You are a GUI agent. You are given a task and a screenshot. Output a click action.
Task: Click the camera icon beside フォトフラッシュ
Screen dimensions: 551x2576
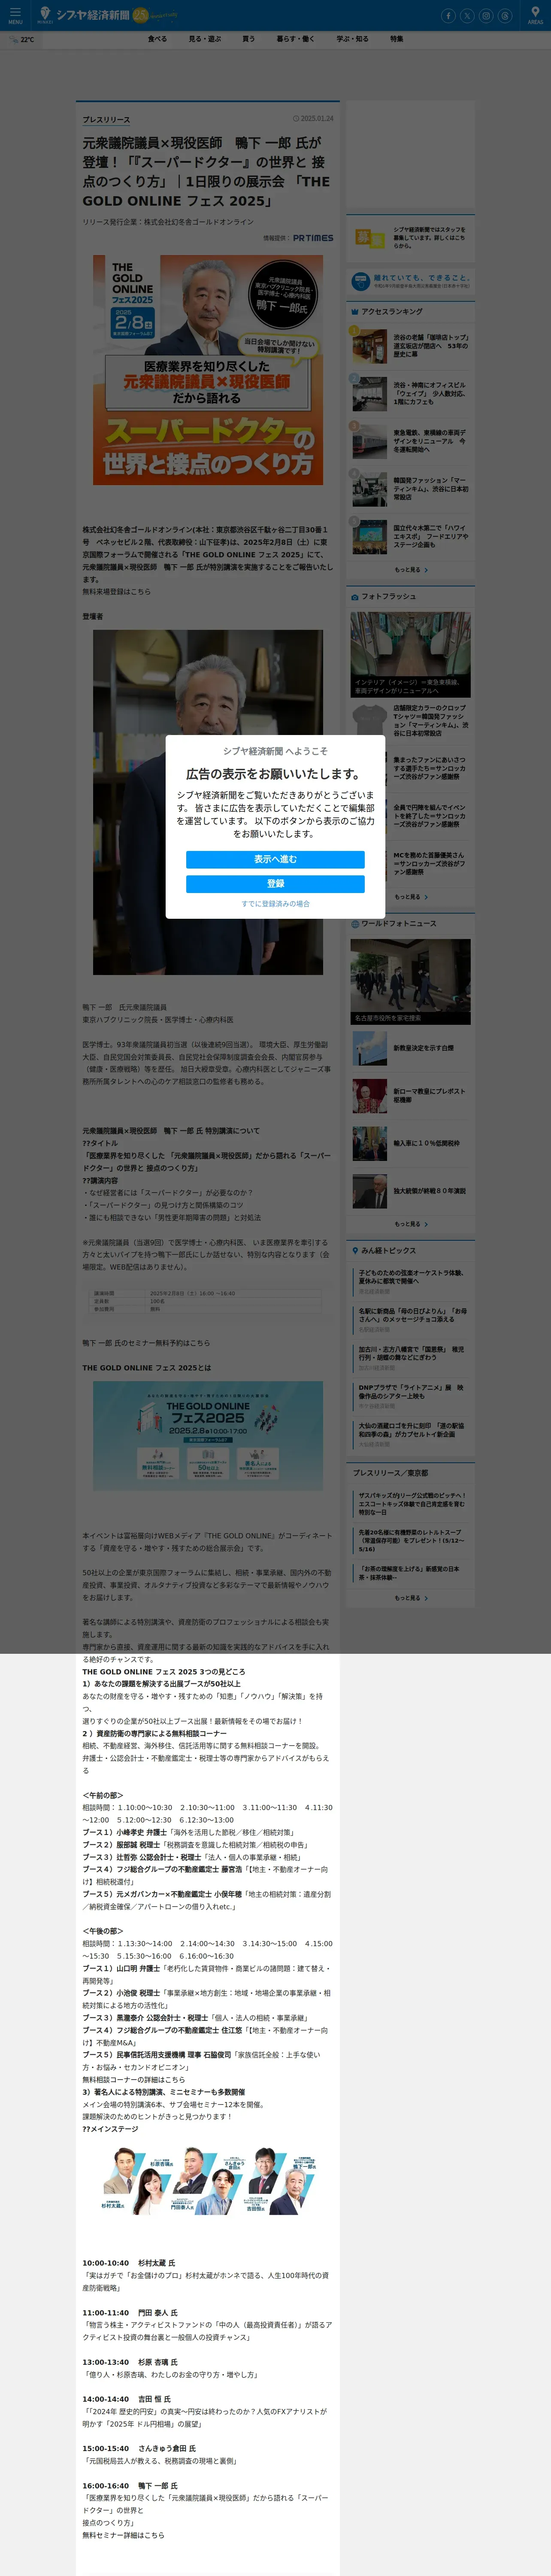click(x=355, y=597)
